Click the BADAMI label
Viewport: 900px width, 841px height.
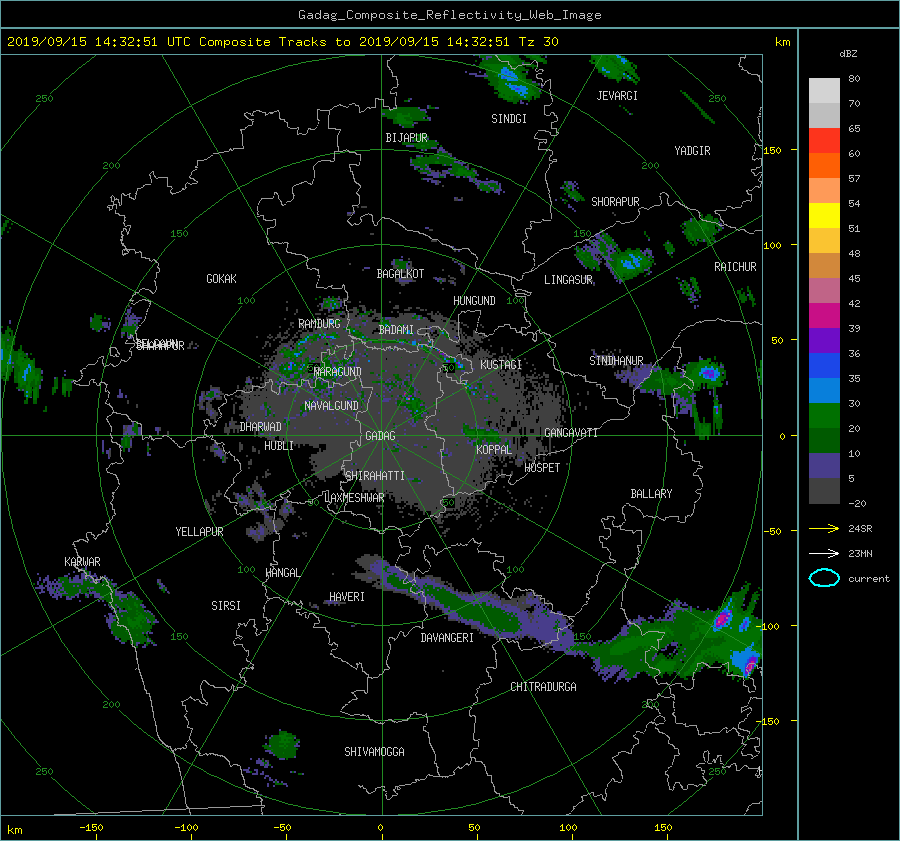coord(396,330)
